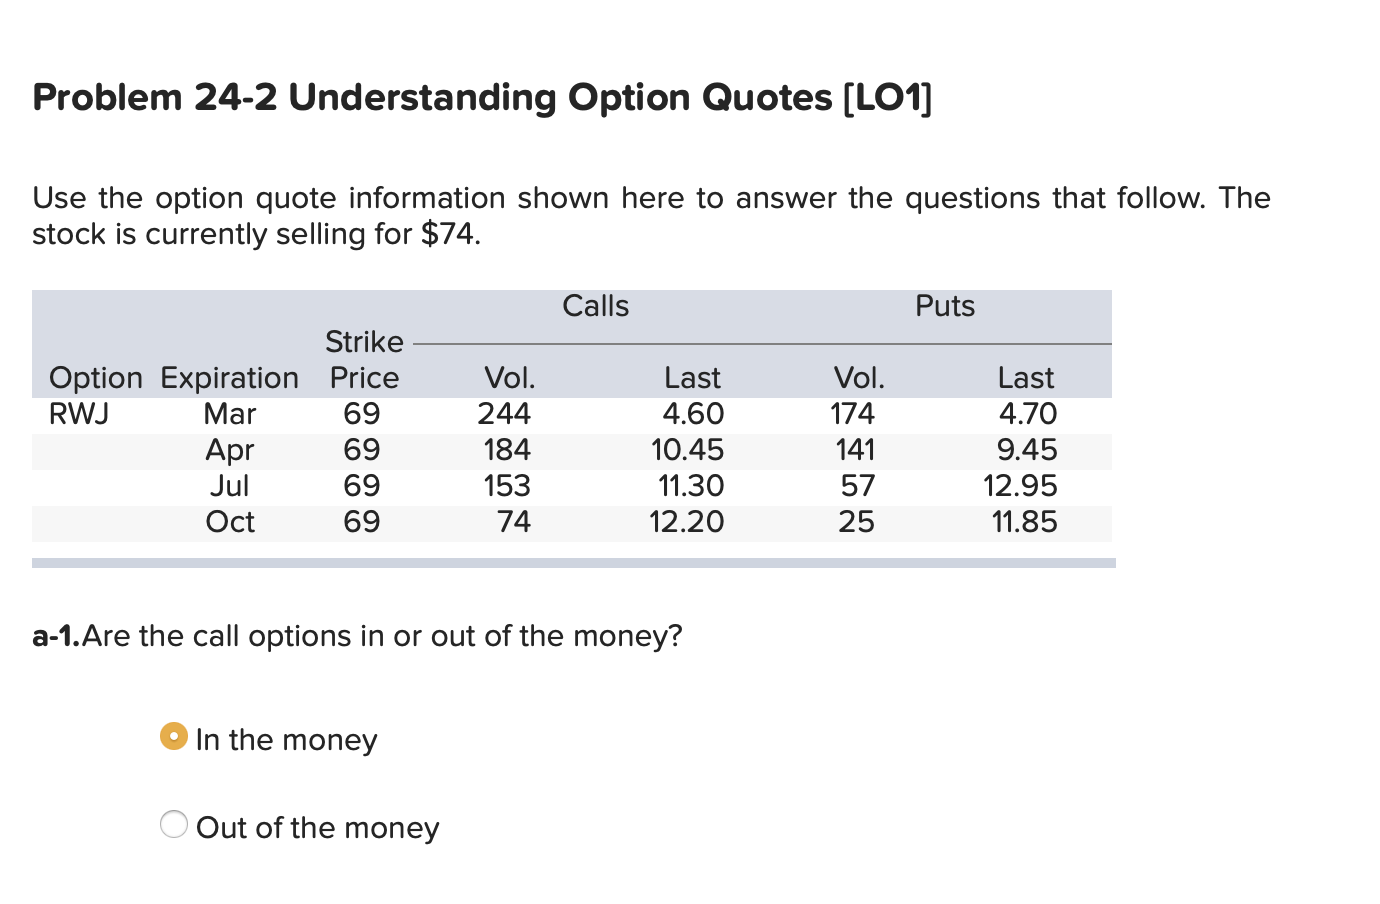Click the selected In the money indicator
This screenshot has width=1380, height=904.
(x=174, y=736)
